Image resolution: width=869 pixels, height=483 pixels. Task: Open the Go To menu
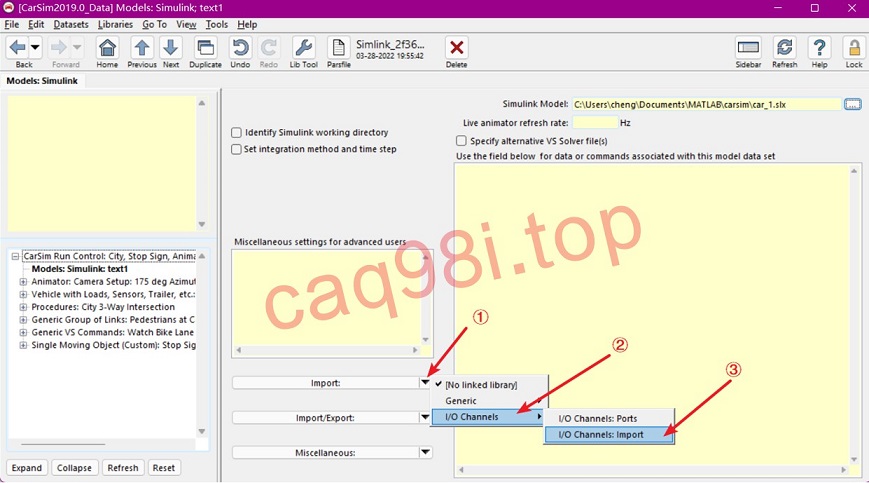tap(154, 24)
